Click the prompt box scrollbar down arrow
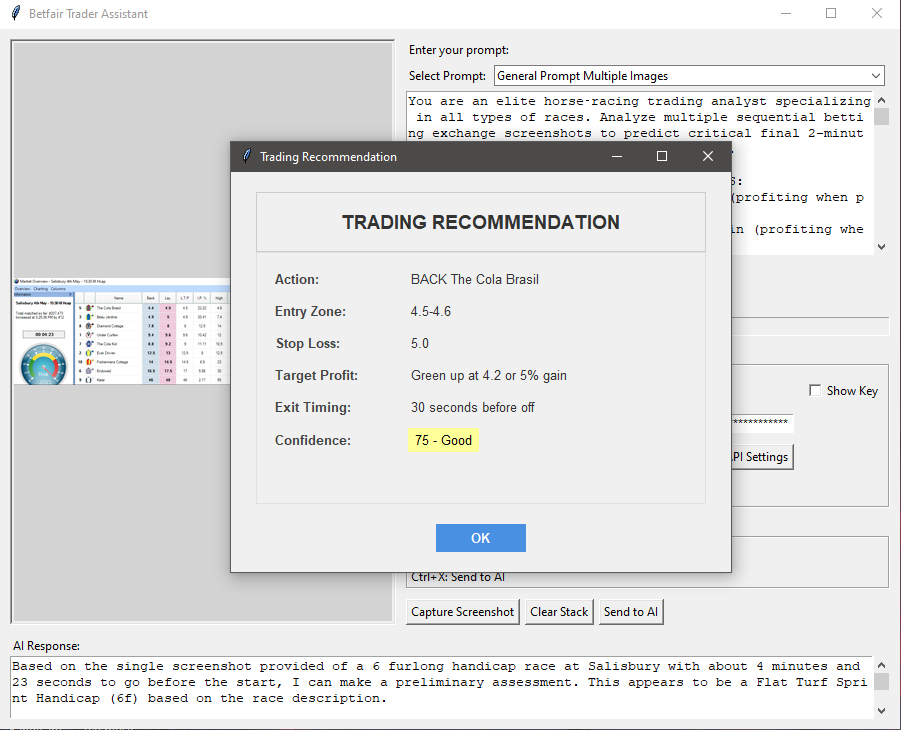901x730 pixels. point(881,247)
